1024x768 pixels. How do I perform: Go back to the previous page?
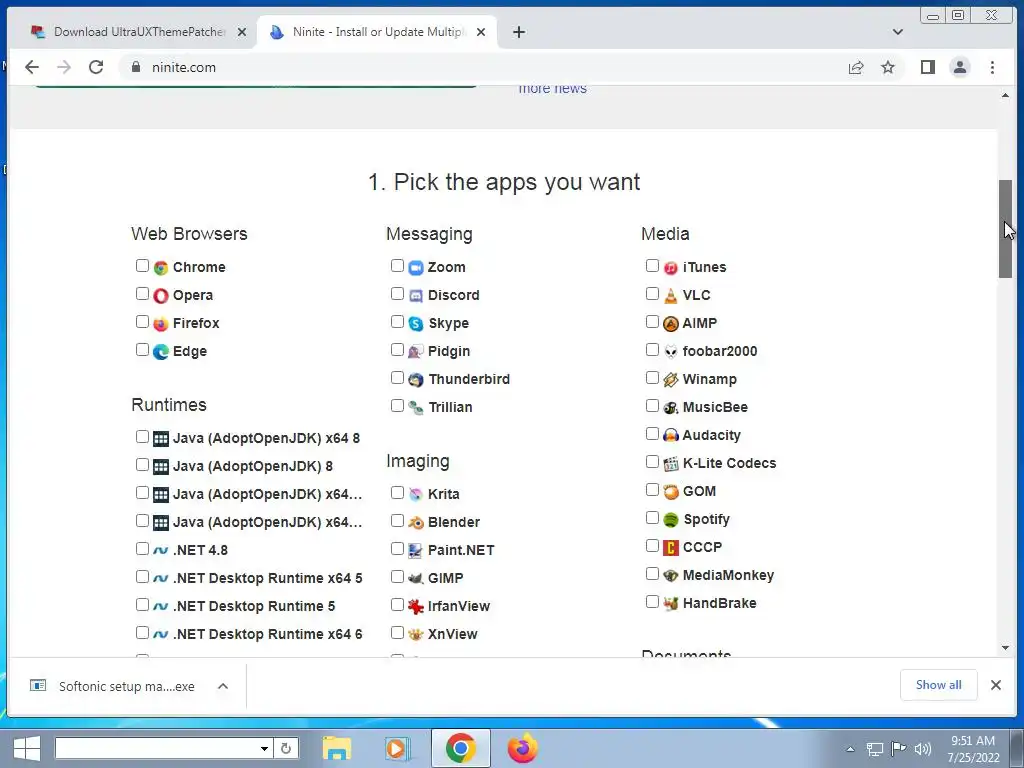(32, 67)
